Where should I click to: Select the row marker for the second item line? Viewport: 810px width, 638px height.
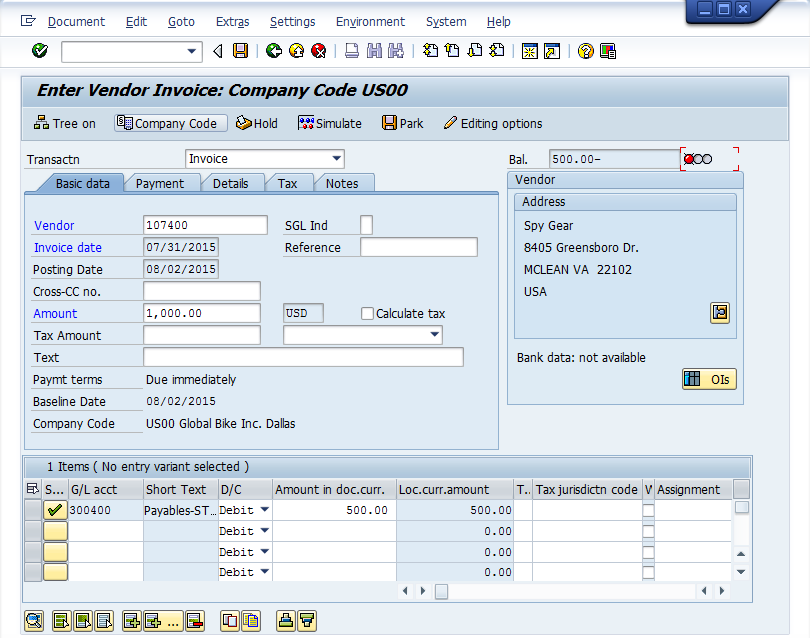(x=33, y=531)
